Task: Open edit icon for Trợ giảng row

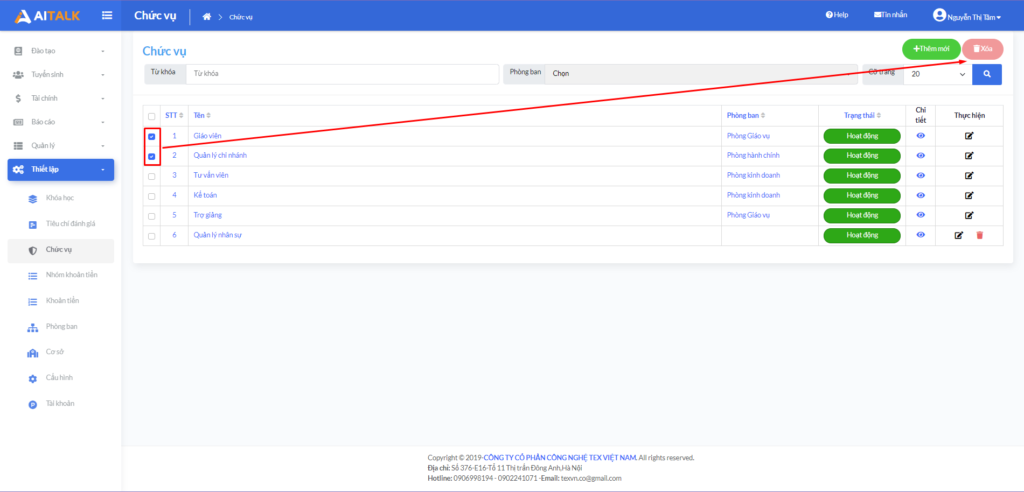Action: tap(968, 215)
